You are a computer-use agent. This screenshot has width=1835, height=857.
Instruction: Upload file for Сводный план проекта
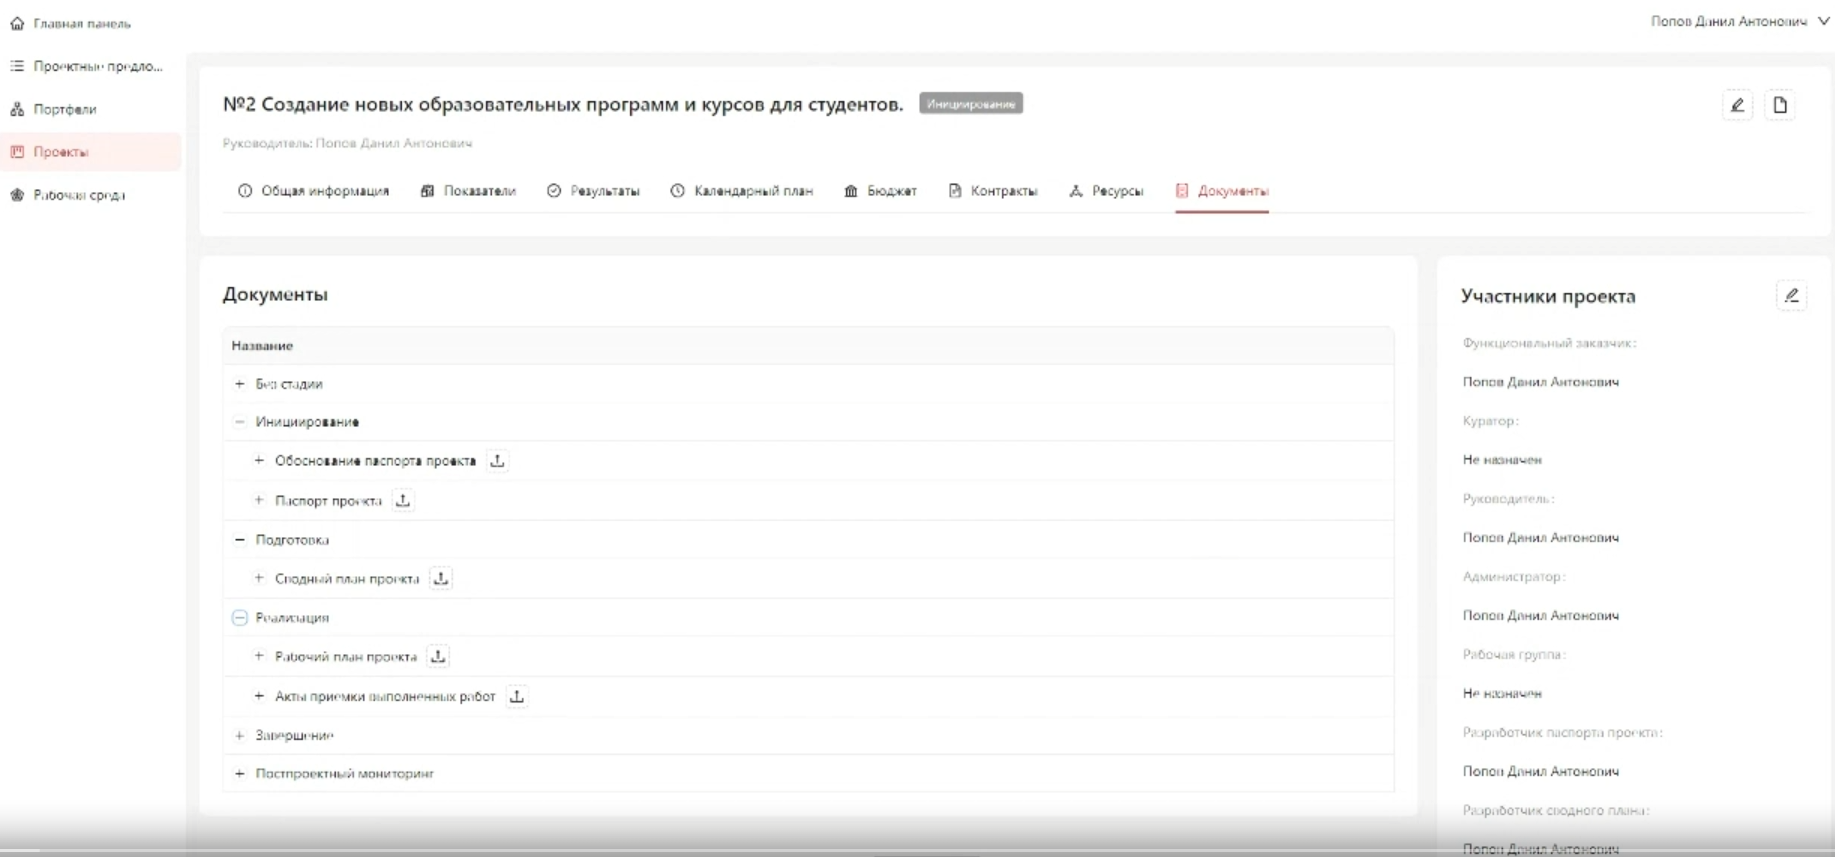point(441,578)
